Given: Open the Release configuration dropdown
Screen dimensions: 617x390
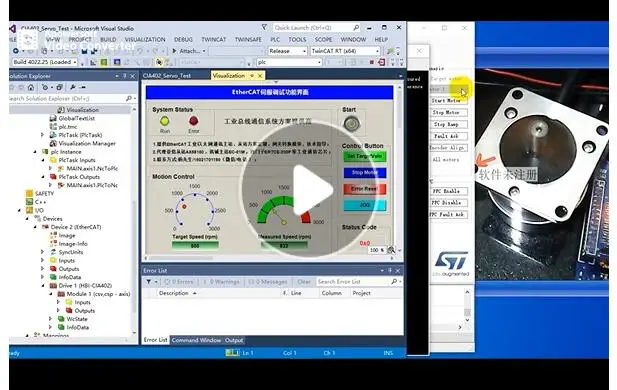Looking at the screenshot, I should pos(288,51).
